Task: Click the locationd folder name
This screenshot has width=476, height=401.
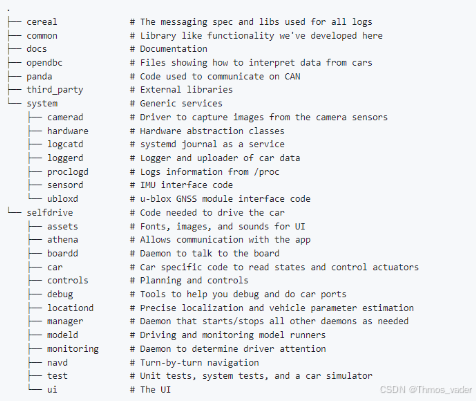Action: point(70,308)
